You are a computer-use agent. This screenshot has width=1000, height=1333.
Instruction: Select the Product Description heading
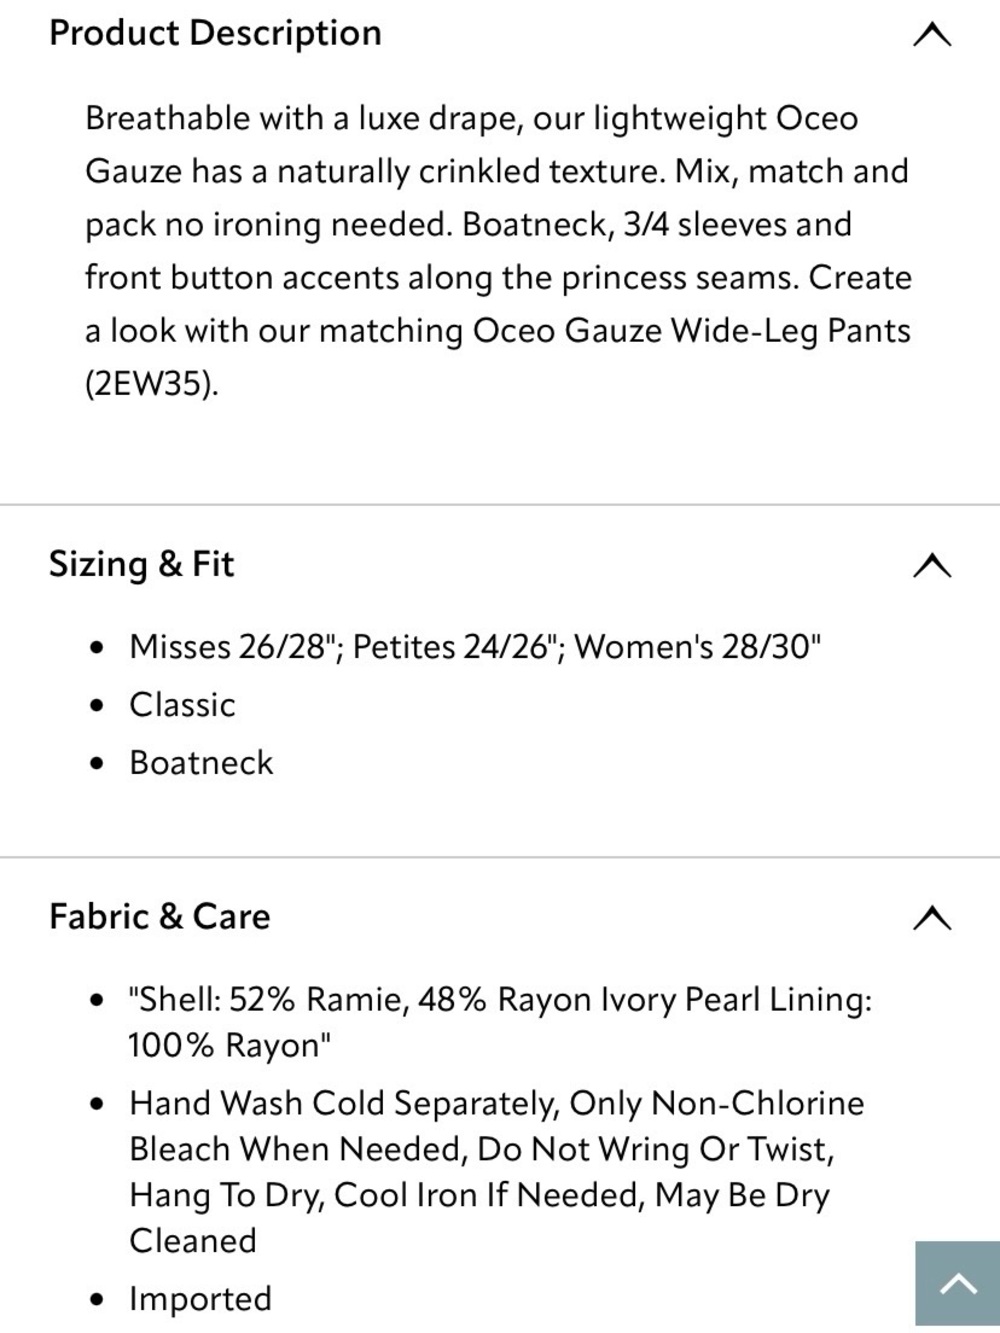(x=215, y=33)
